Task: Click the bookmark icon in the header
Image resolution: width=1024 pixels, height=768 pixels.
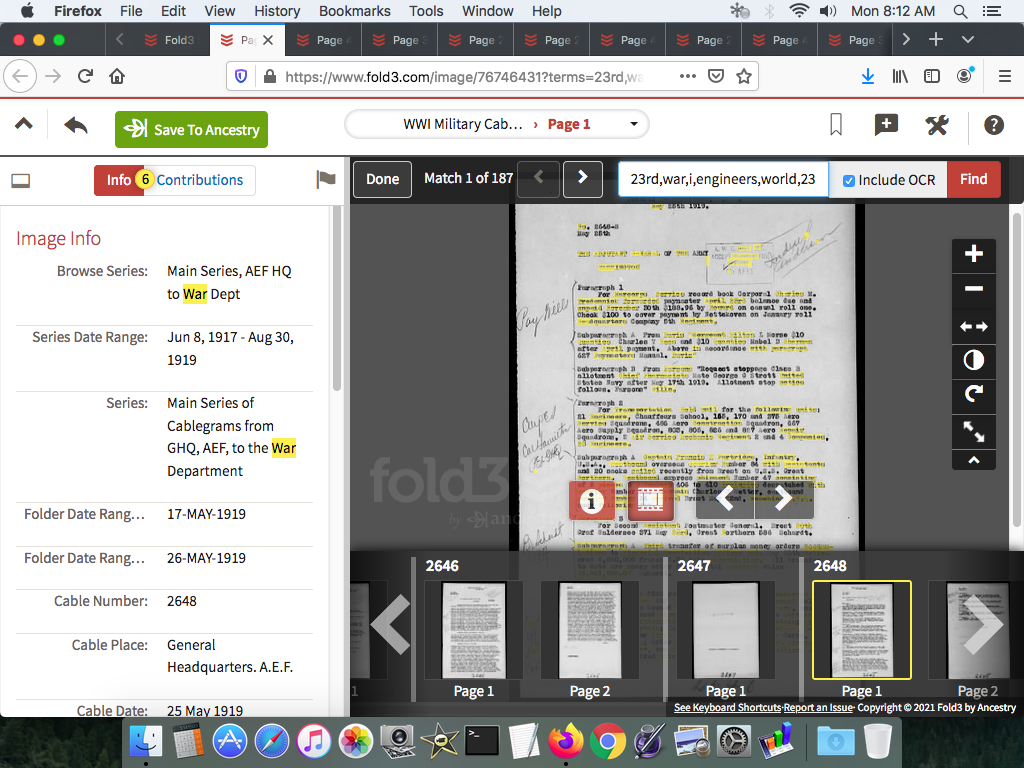Action: pyautogui.click(x=836, y=125)
